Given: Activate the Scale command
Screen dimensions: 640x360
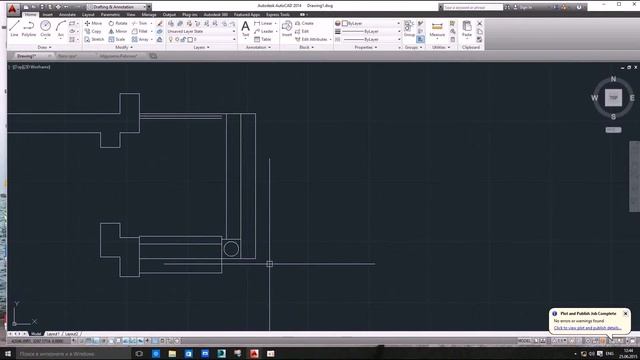Looking at the screenshot, I should point(117,40).
